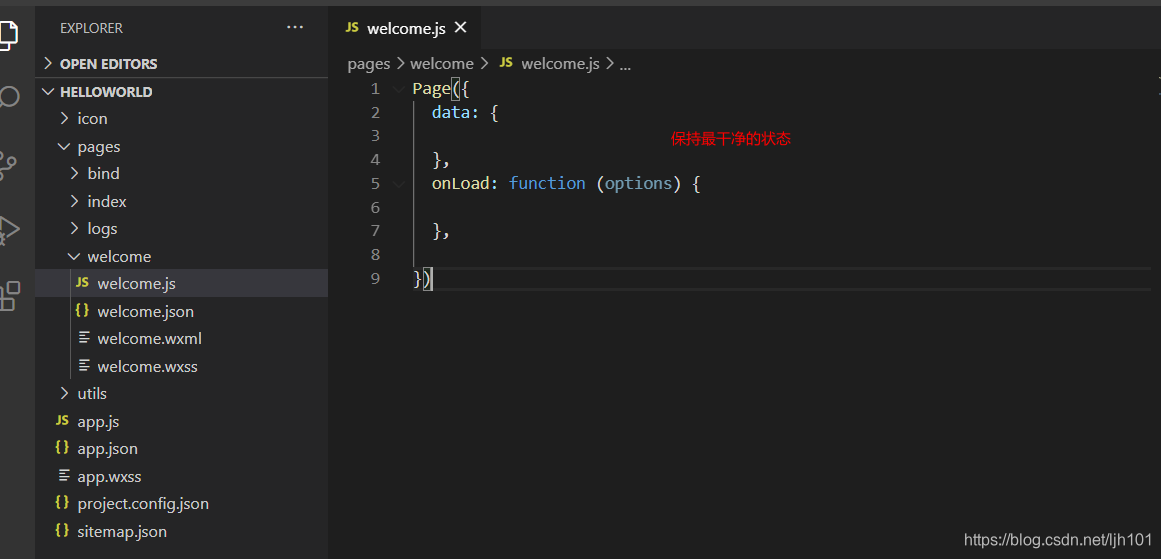Collapse the pages folder
The height and width of the screenshot is (559, 1161).
pos(181,147)
